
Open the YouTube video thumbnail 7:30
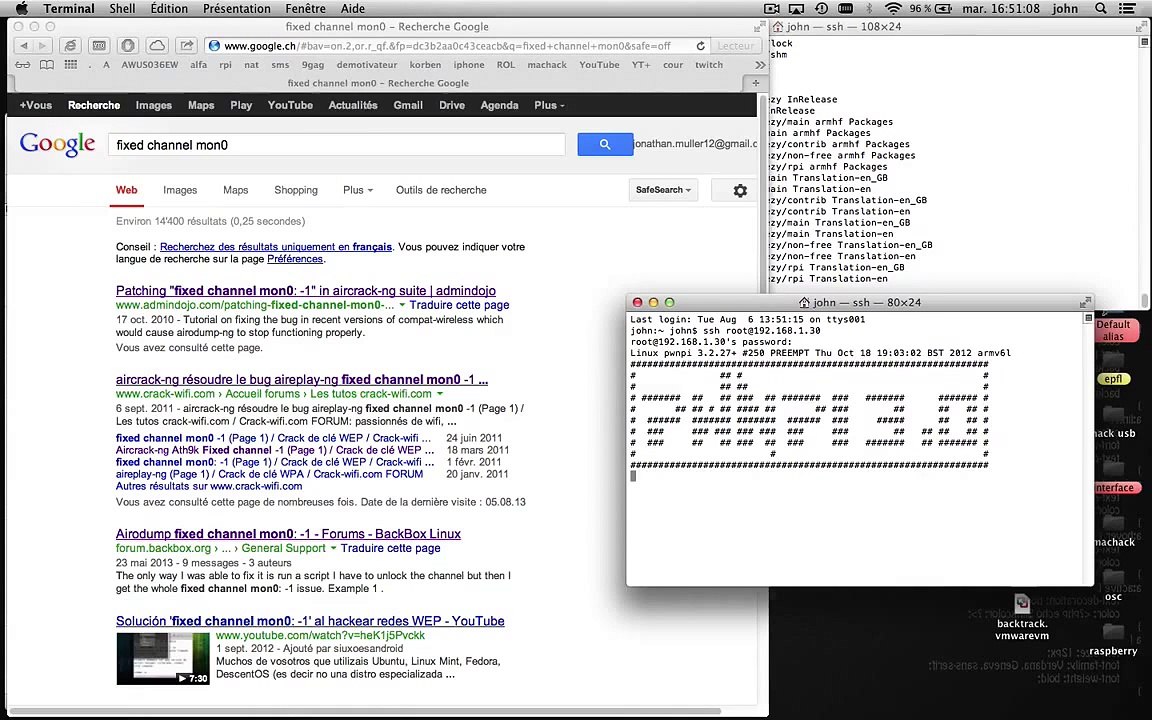coord(163,658)
